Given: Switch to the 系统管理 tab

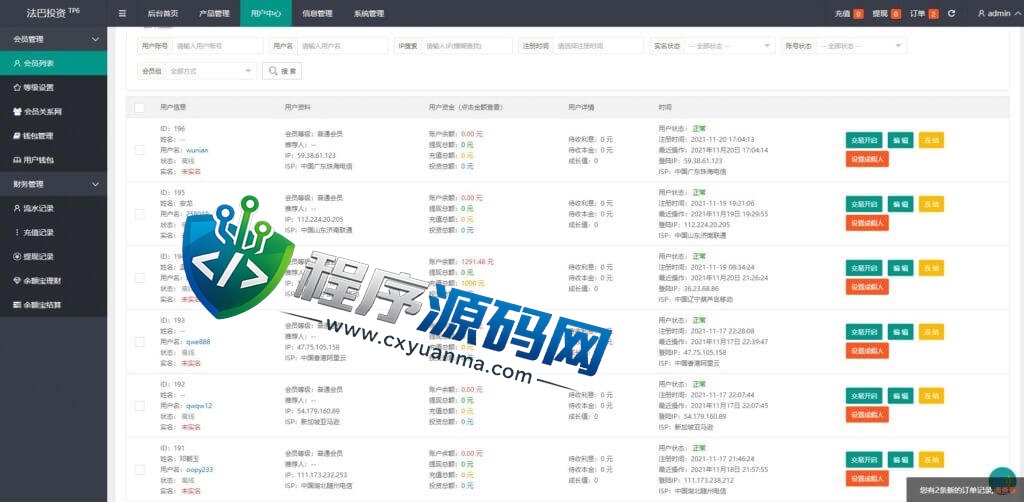Looking at the screenshot, I should (x=369, y=13).
